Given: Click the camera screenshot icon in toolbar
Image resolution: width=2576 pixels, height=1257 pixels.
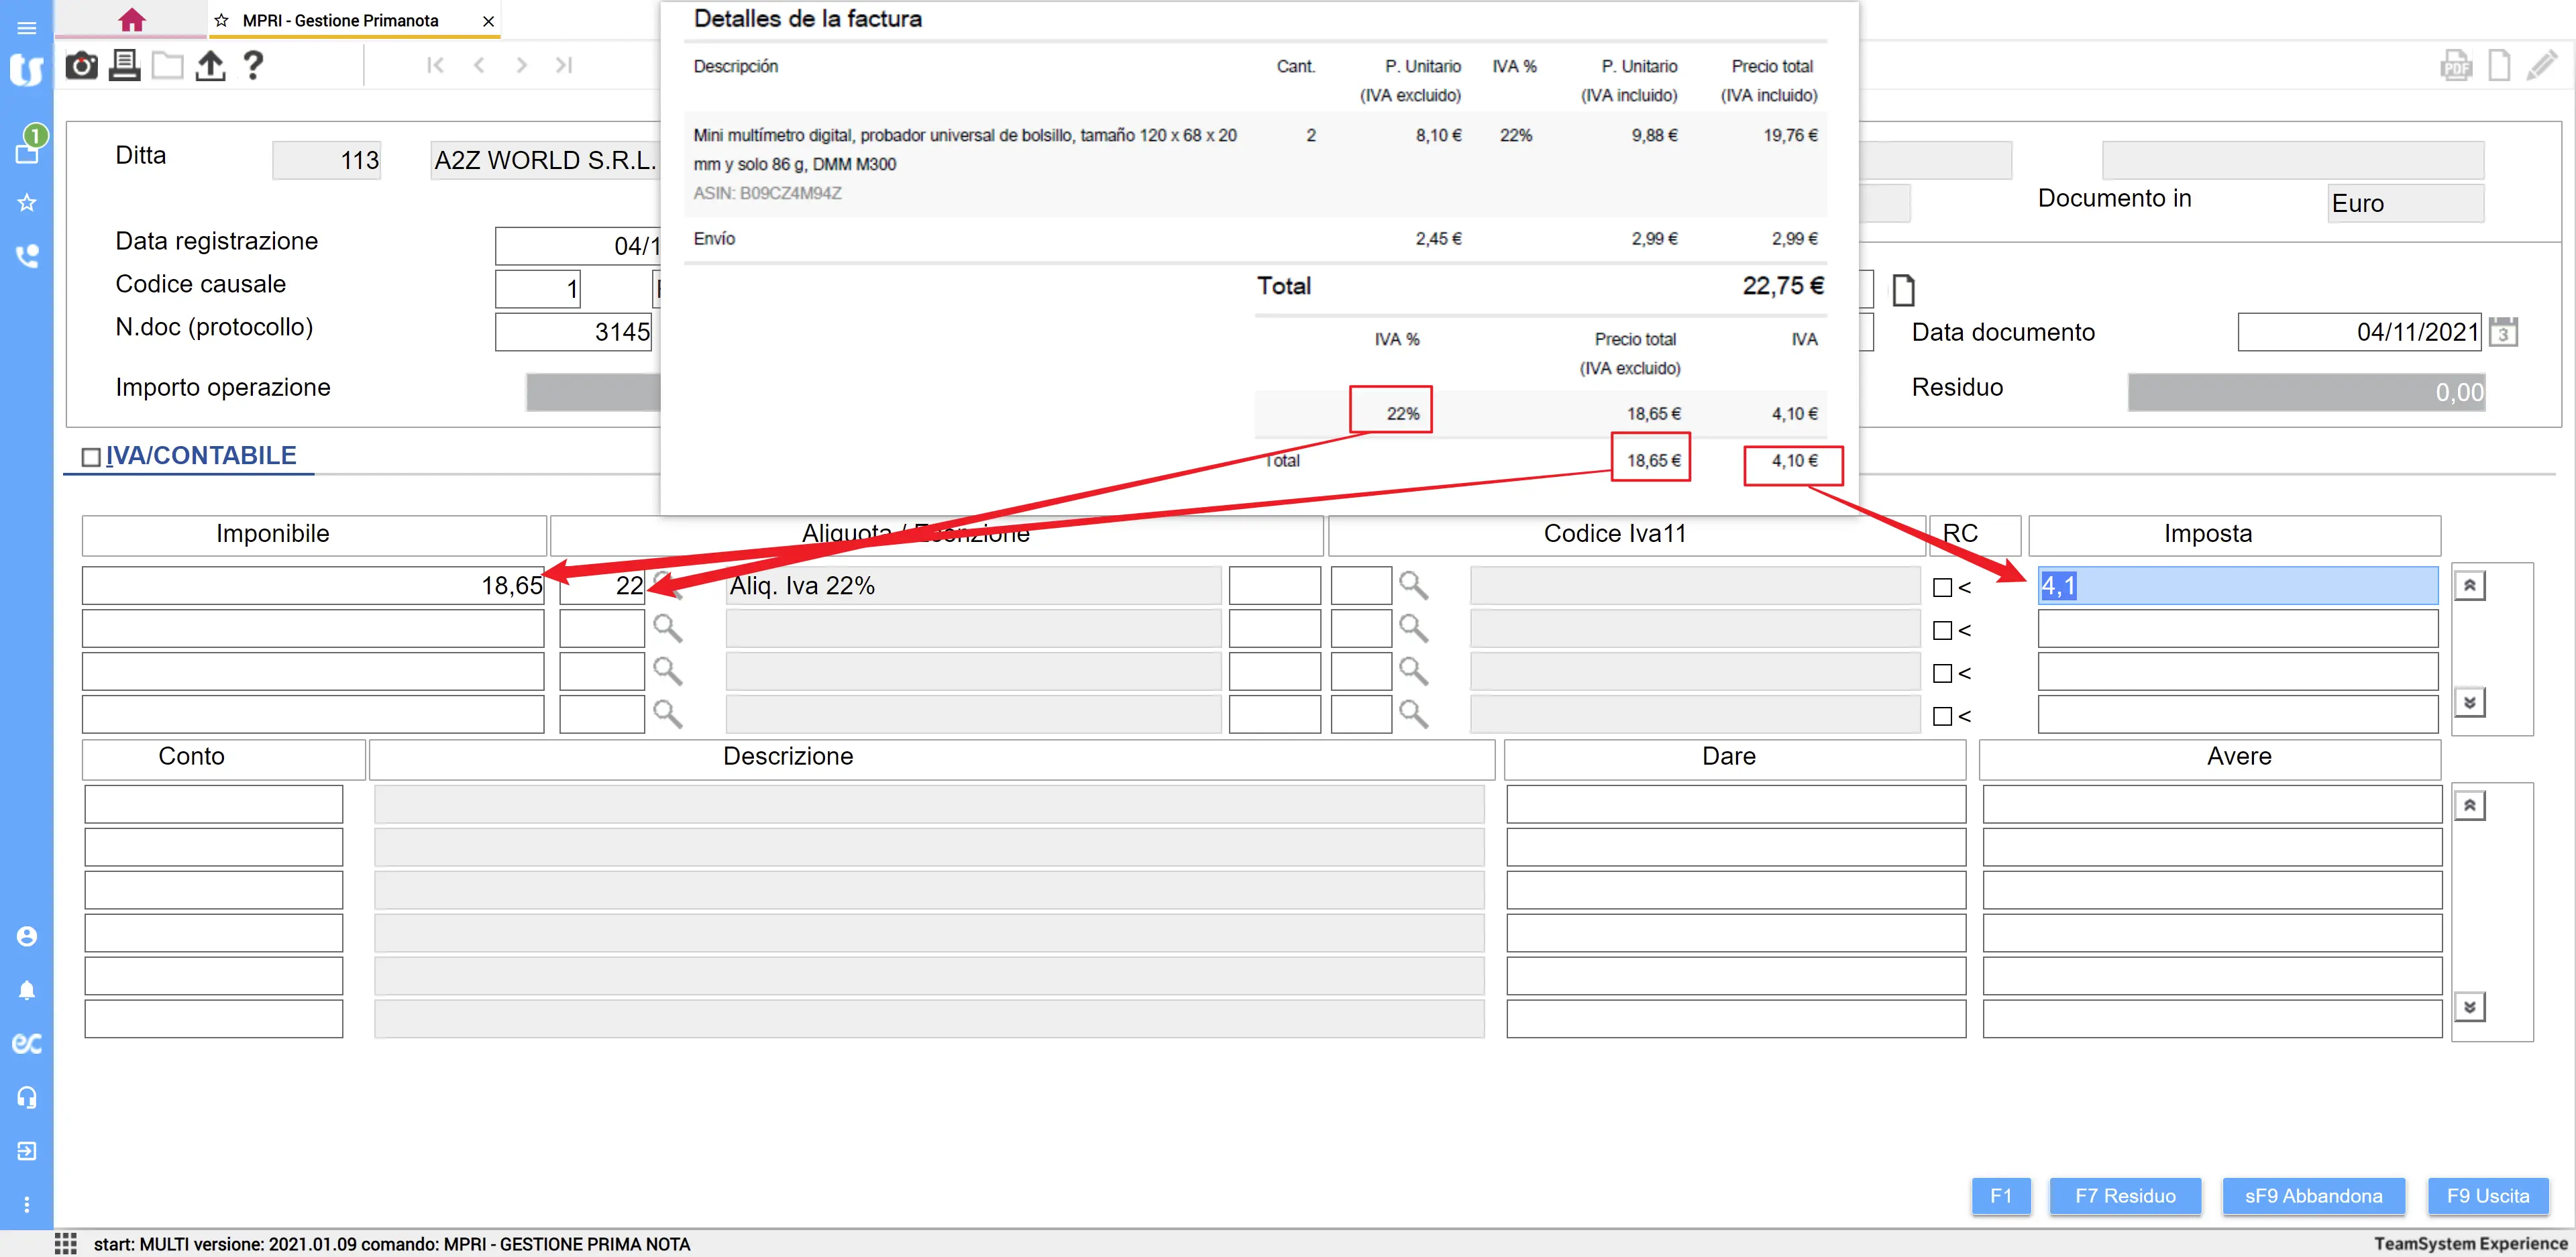Looking at the screenshot, I should 81,66.
